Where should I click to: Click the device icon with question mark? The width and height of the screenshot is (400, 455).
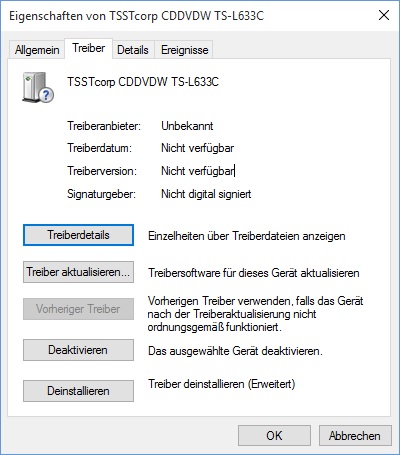(38, 87)
